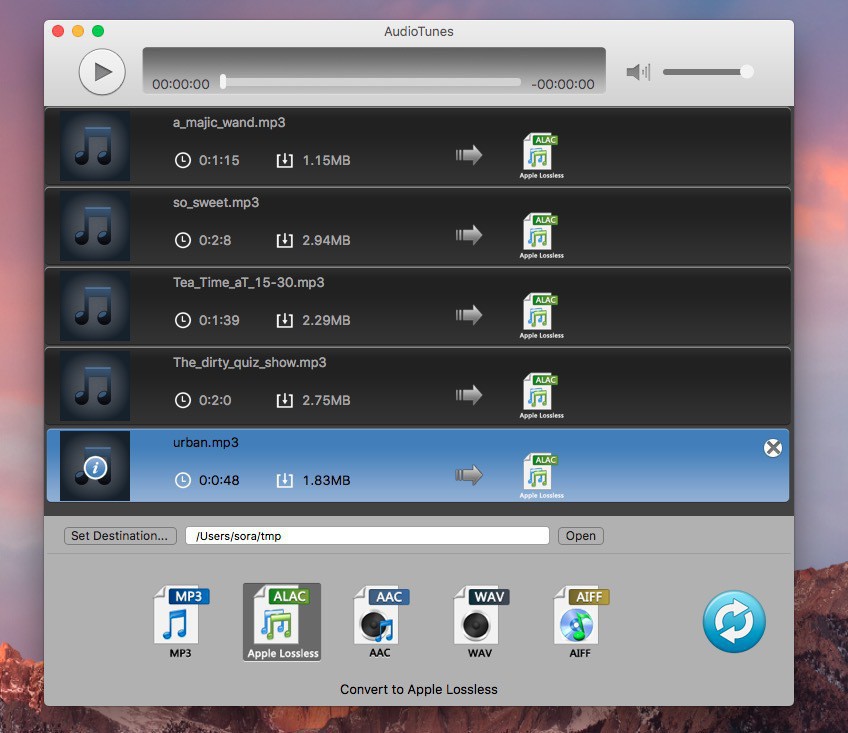
Task: Click the Convert to Apple Lossless status text
Action: tap(419, 689)
